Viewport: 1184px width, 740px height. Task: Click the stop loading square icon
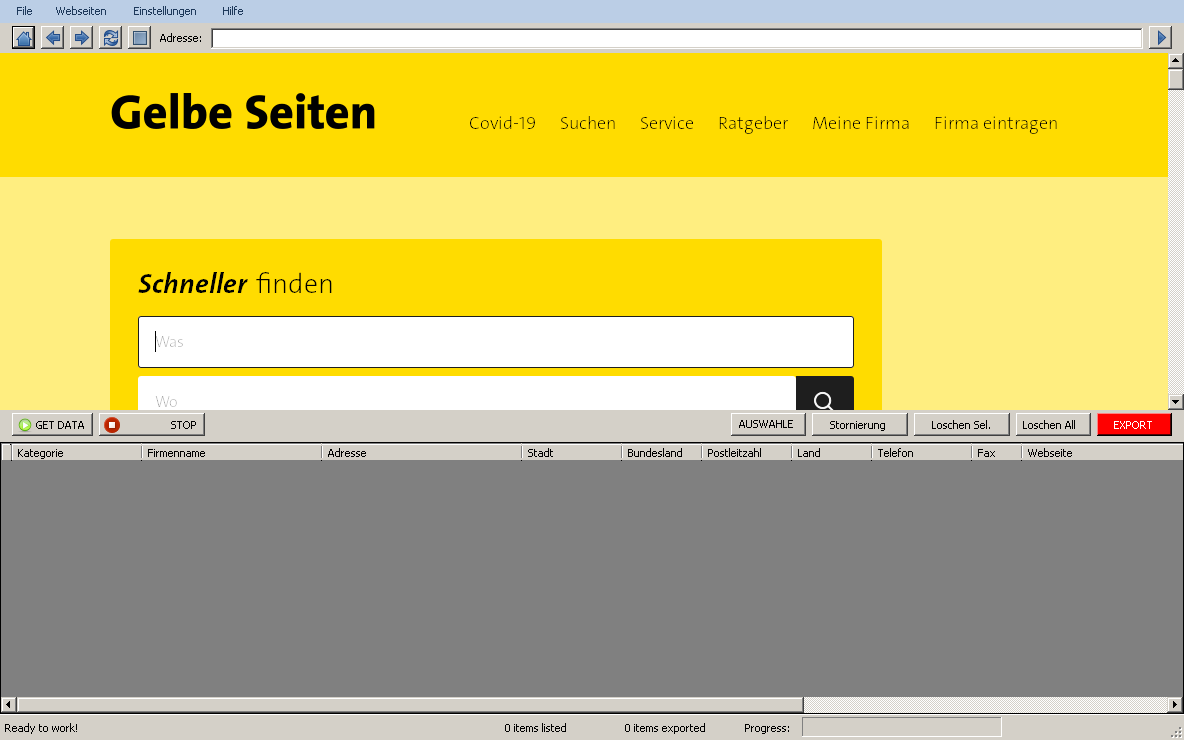point(140,38)
